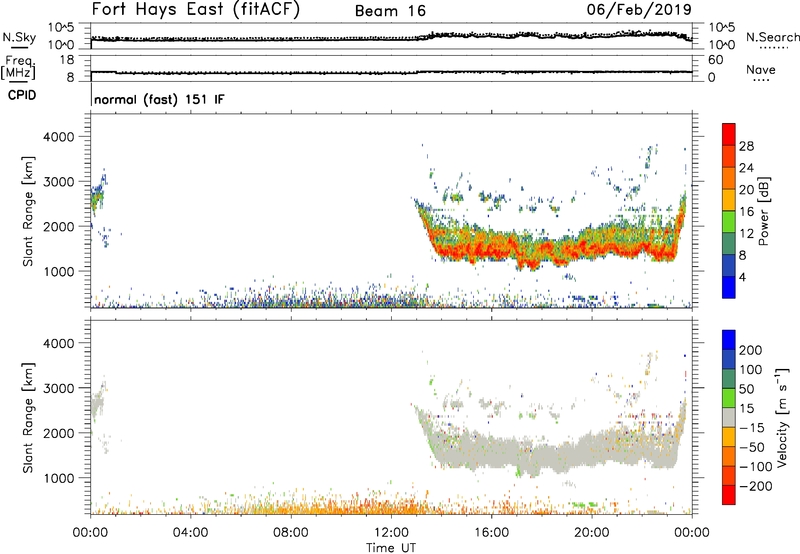Image resolution: width=800 pixels, height=554 pixels.
Task: Select the 'Beam 16' label
Action: [x=390, y=11]
